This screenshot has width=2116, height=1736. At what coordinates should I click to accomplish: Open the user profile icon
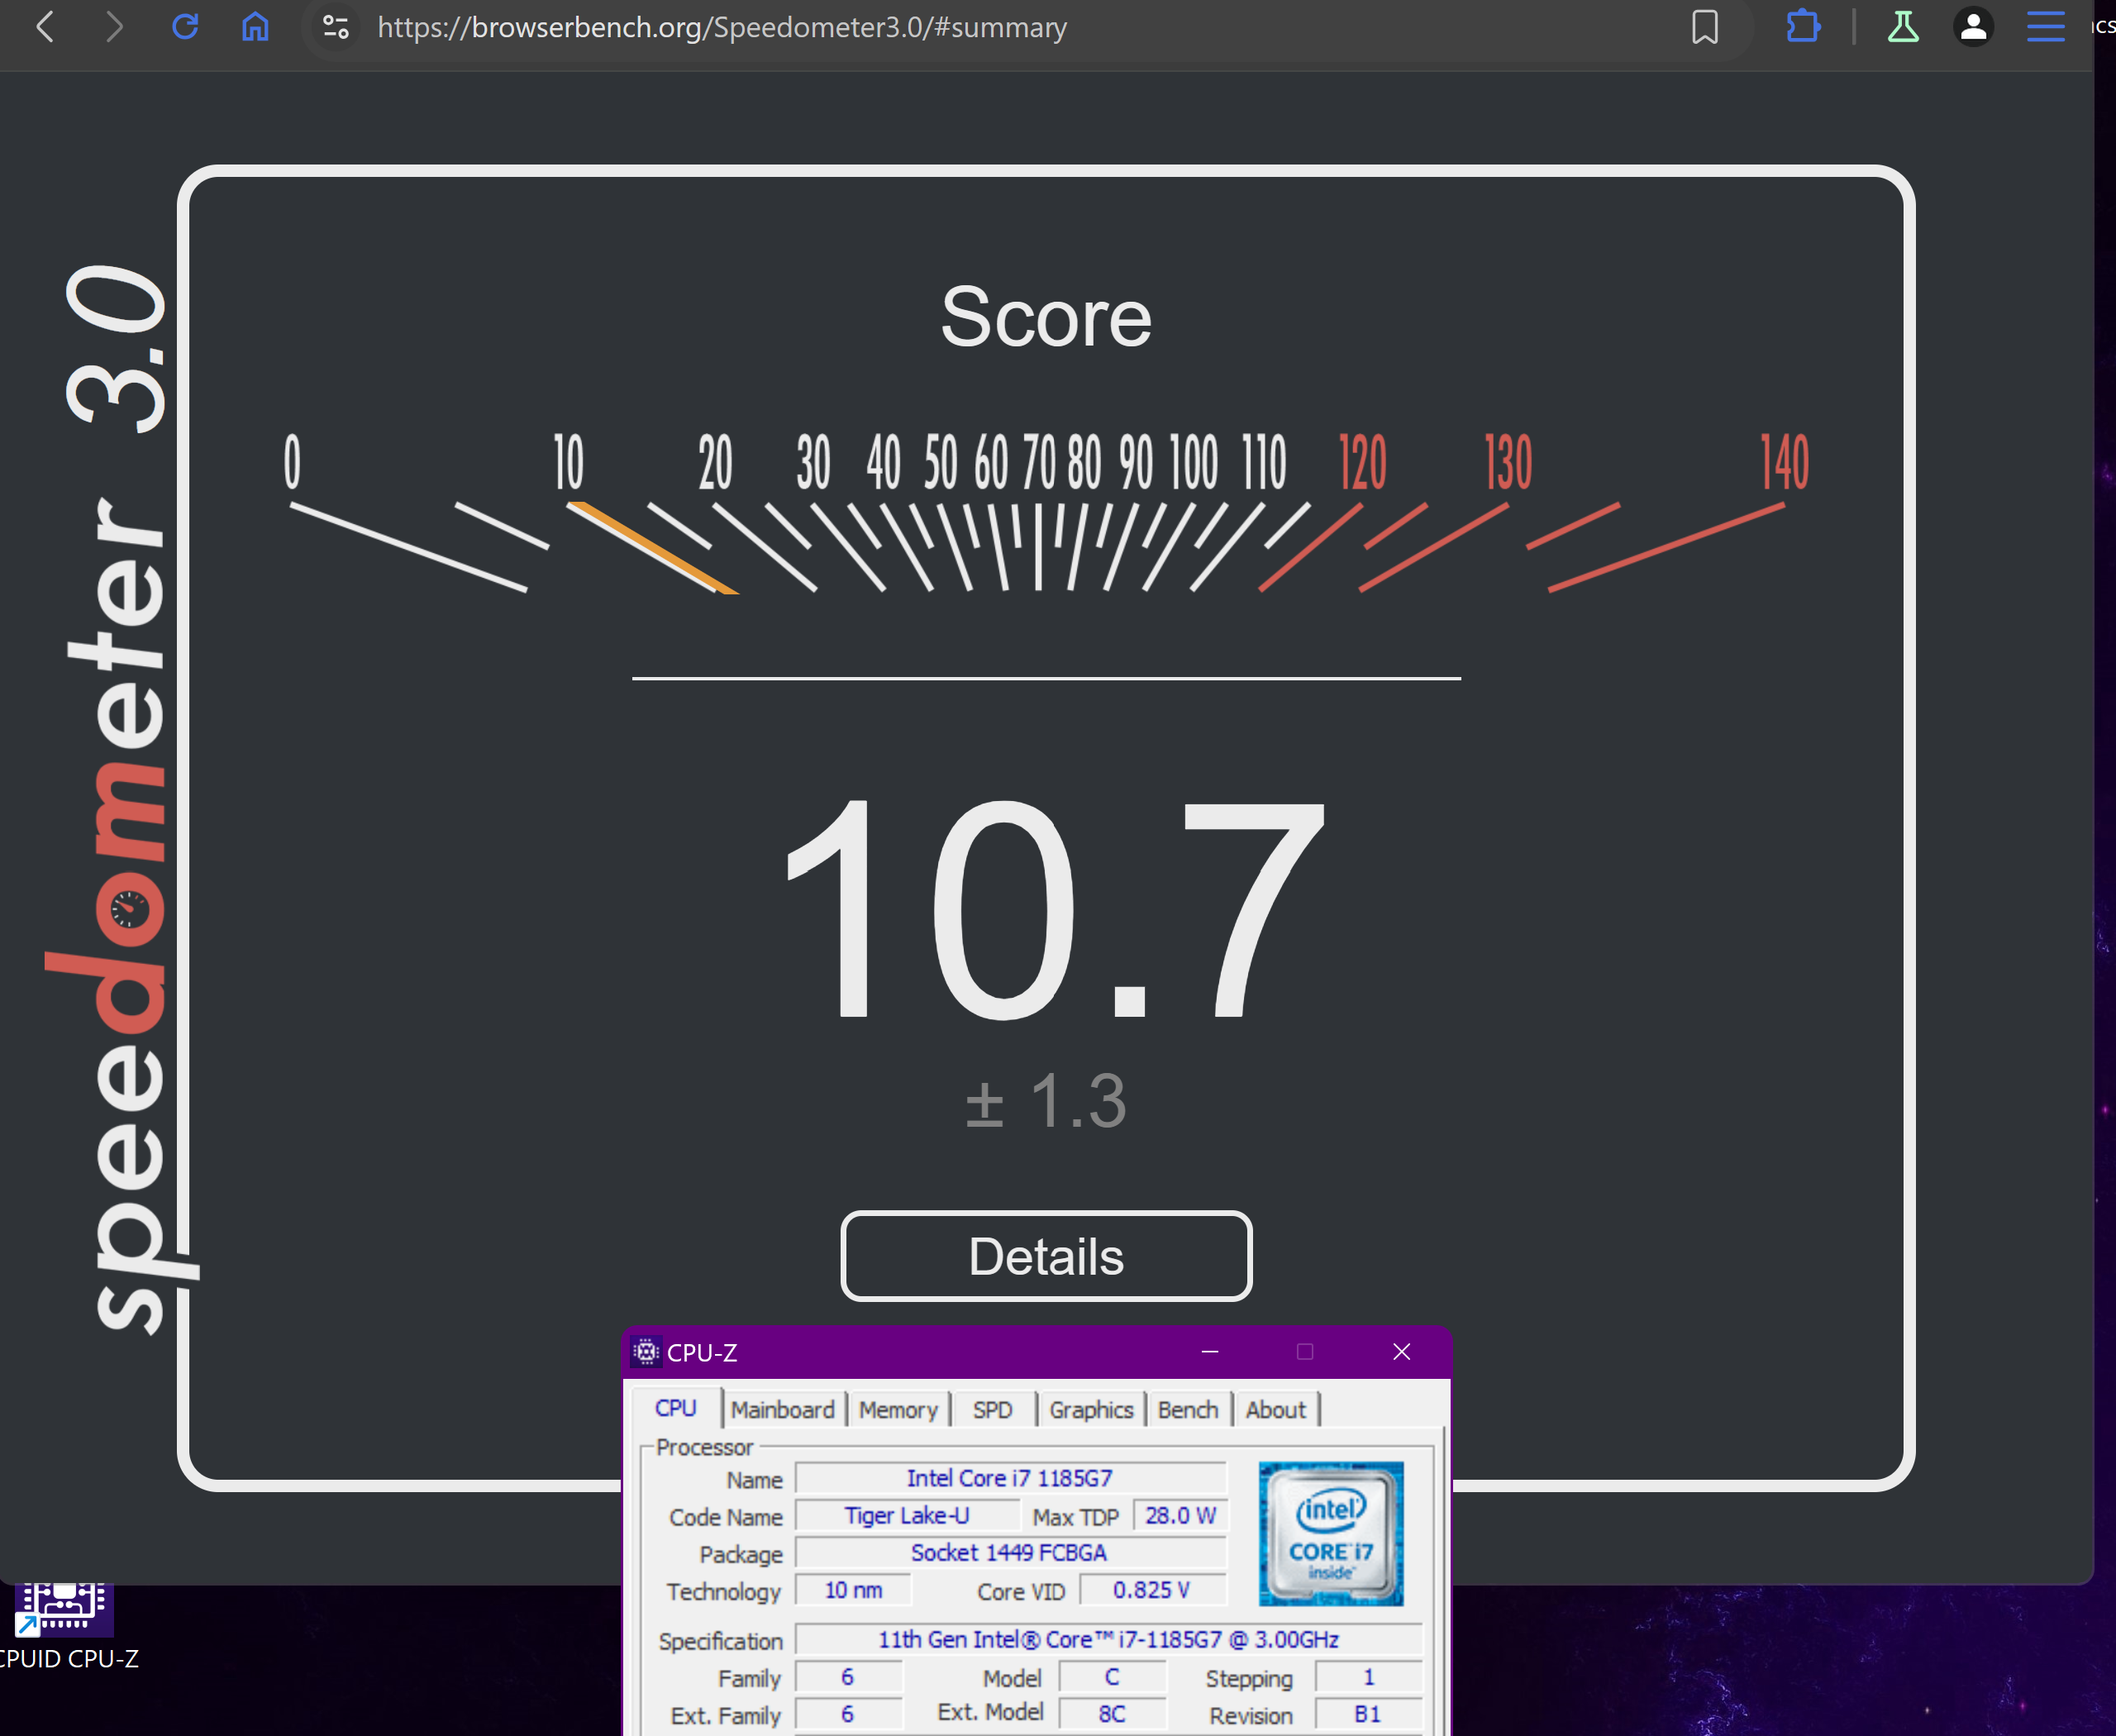(x=1972, y=27)
